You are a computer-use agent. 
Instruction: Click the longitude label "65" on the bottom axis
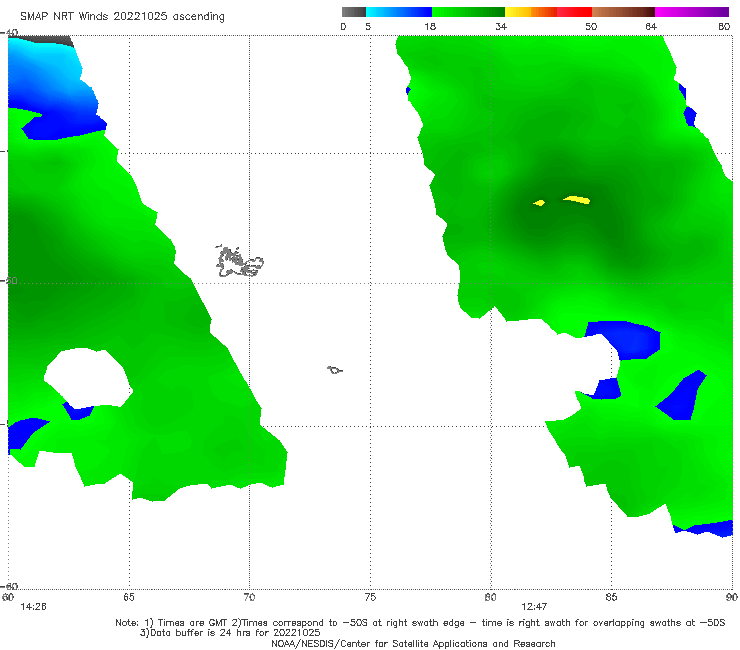coord(129,597)
